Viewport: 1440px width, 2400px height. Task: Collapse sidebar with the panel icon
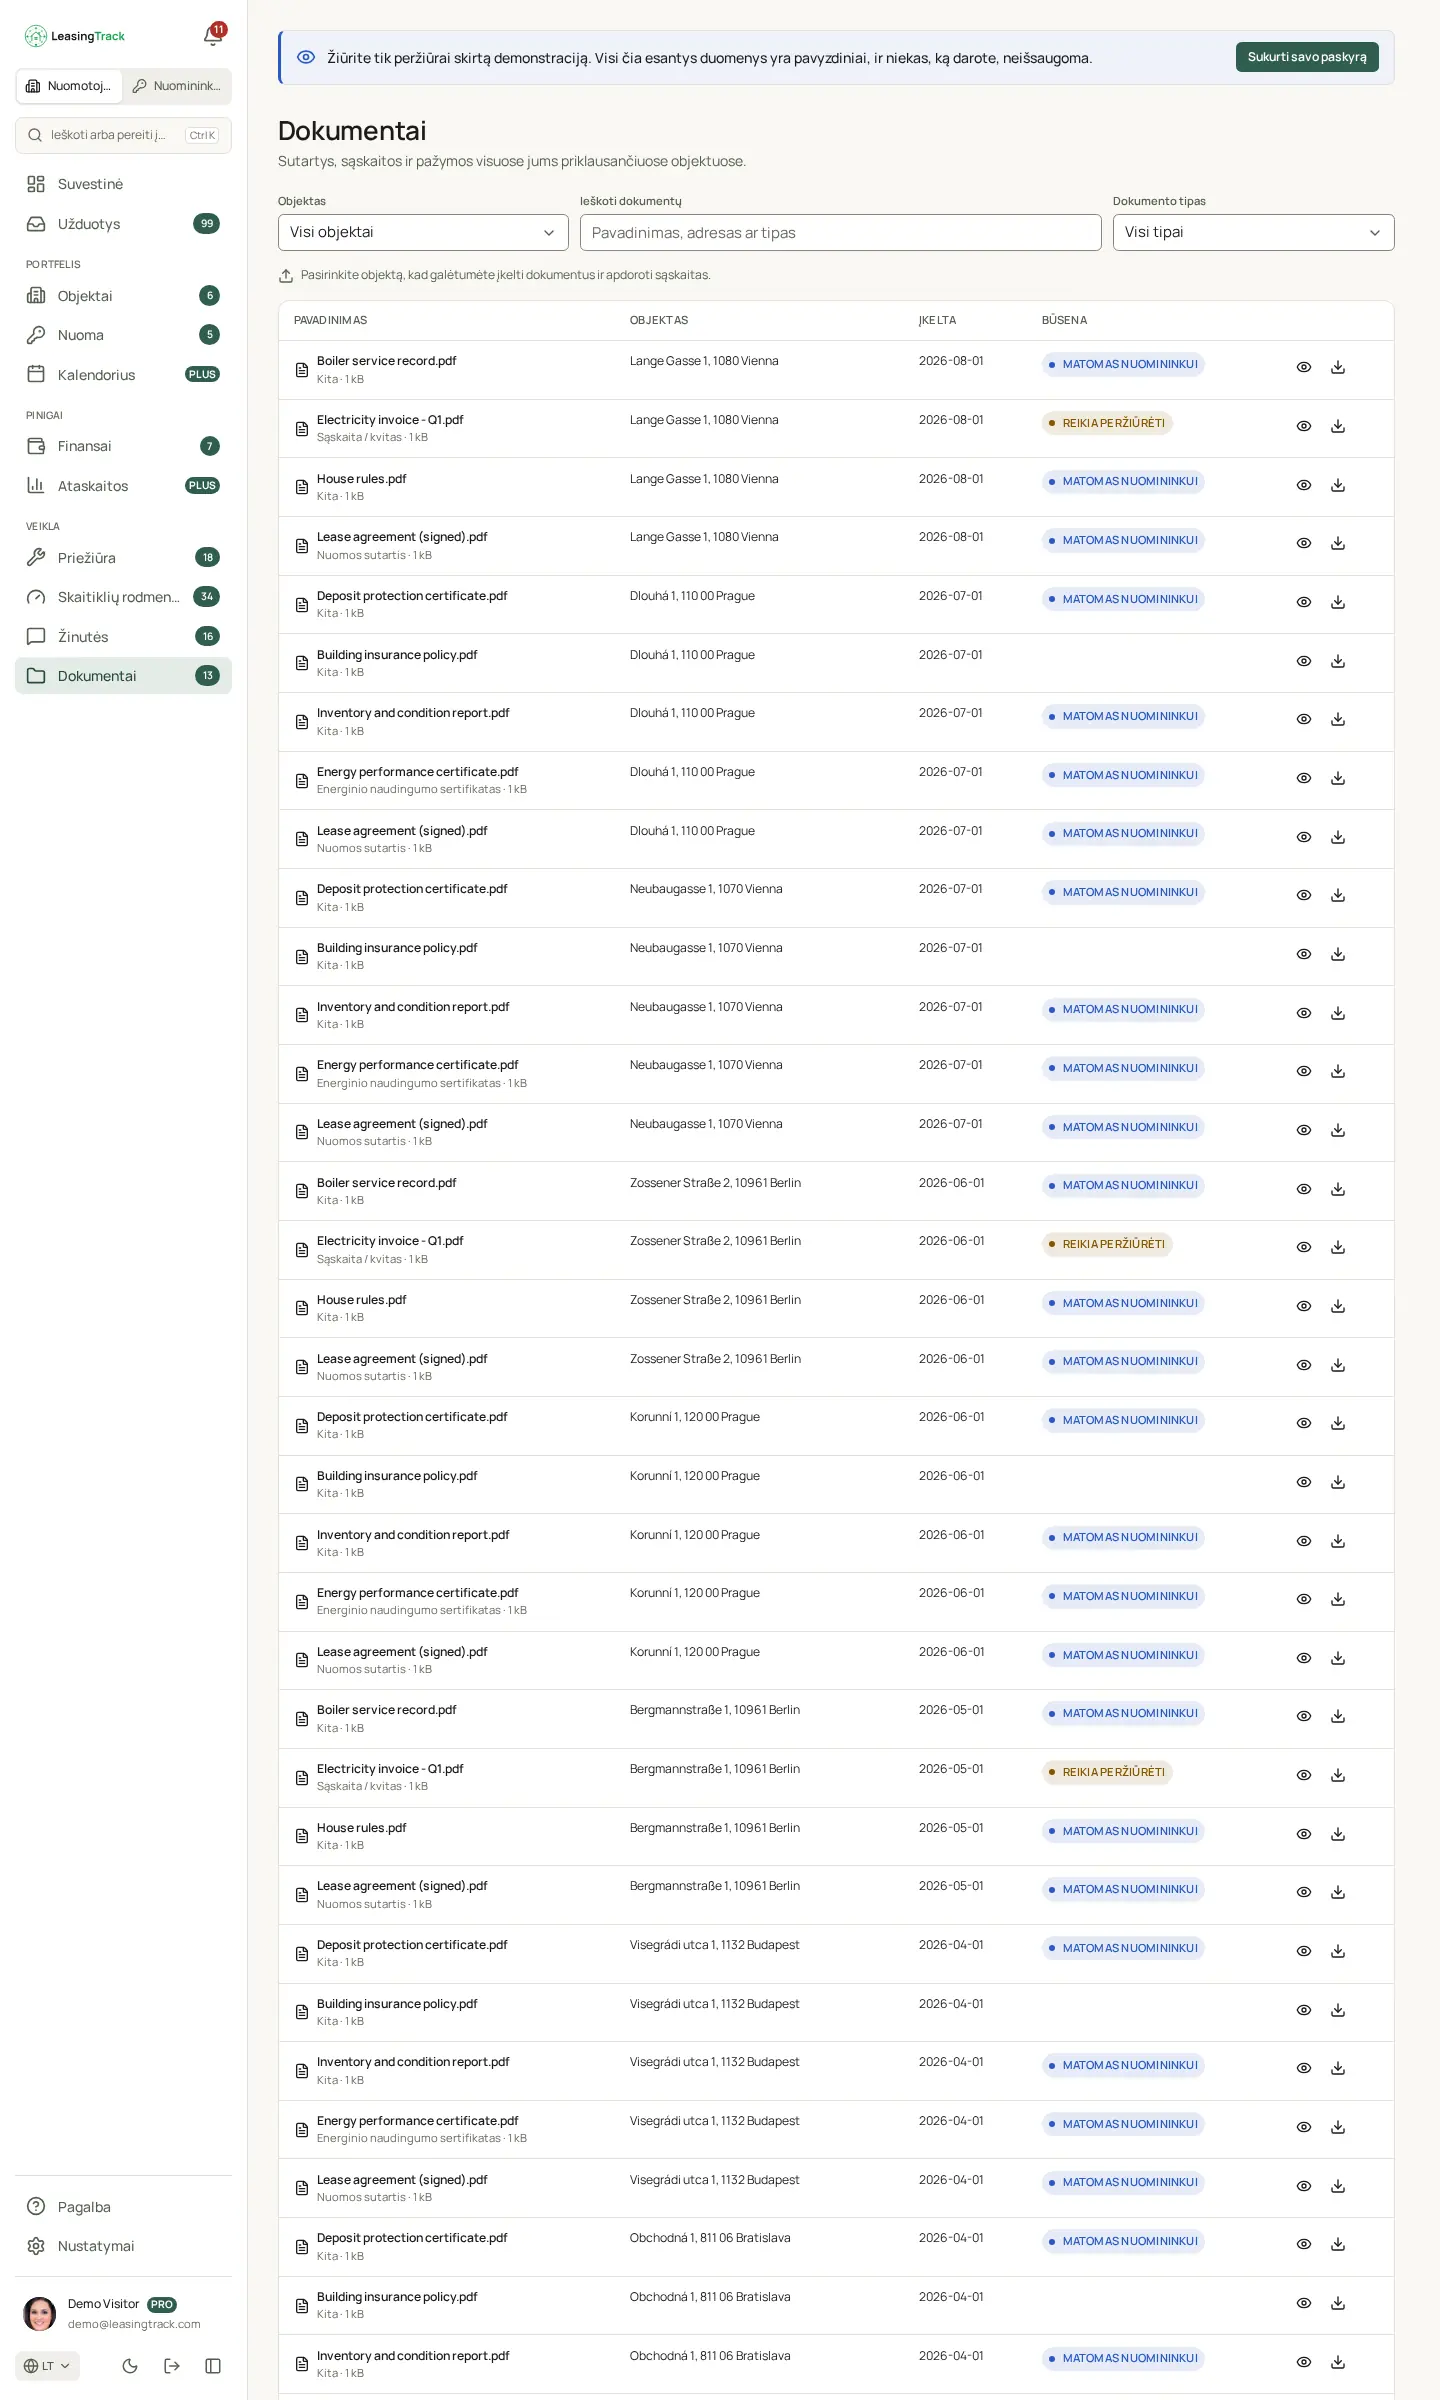coord(213,2366)
